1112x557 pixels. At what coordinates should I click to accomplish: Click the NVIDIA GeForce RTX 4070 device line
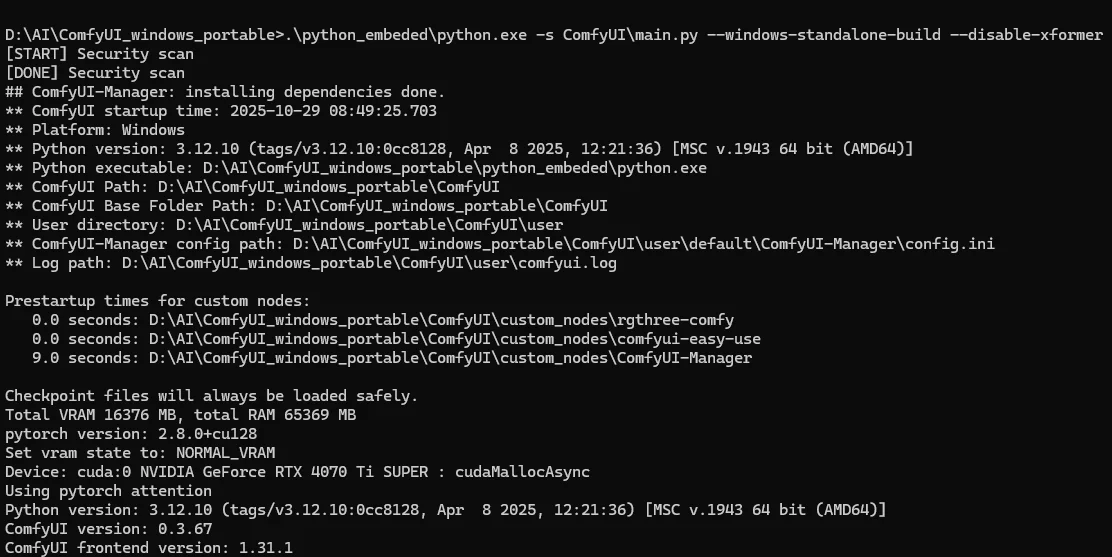[297, 472]
